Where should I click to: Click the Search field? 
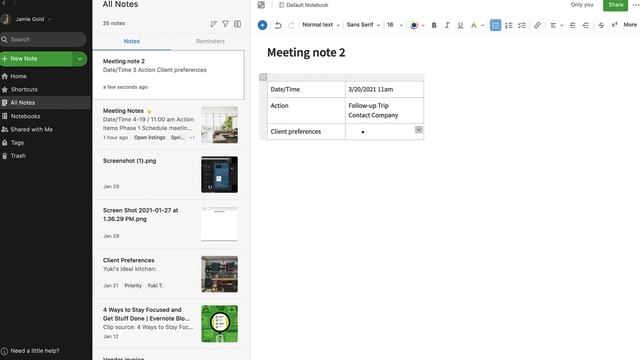(43, 40)
